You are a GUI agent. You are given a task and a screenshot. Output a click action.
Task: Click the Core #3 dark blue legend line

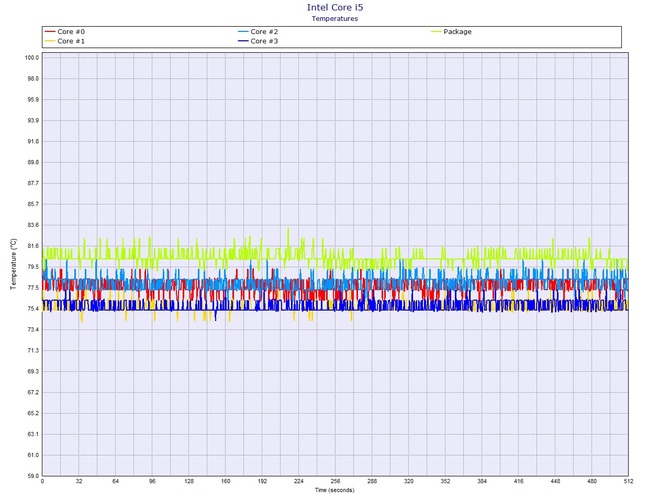[x=243, y=41]
